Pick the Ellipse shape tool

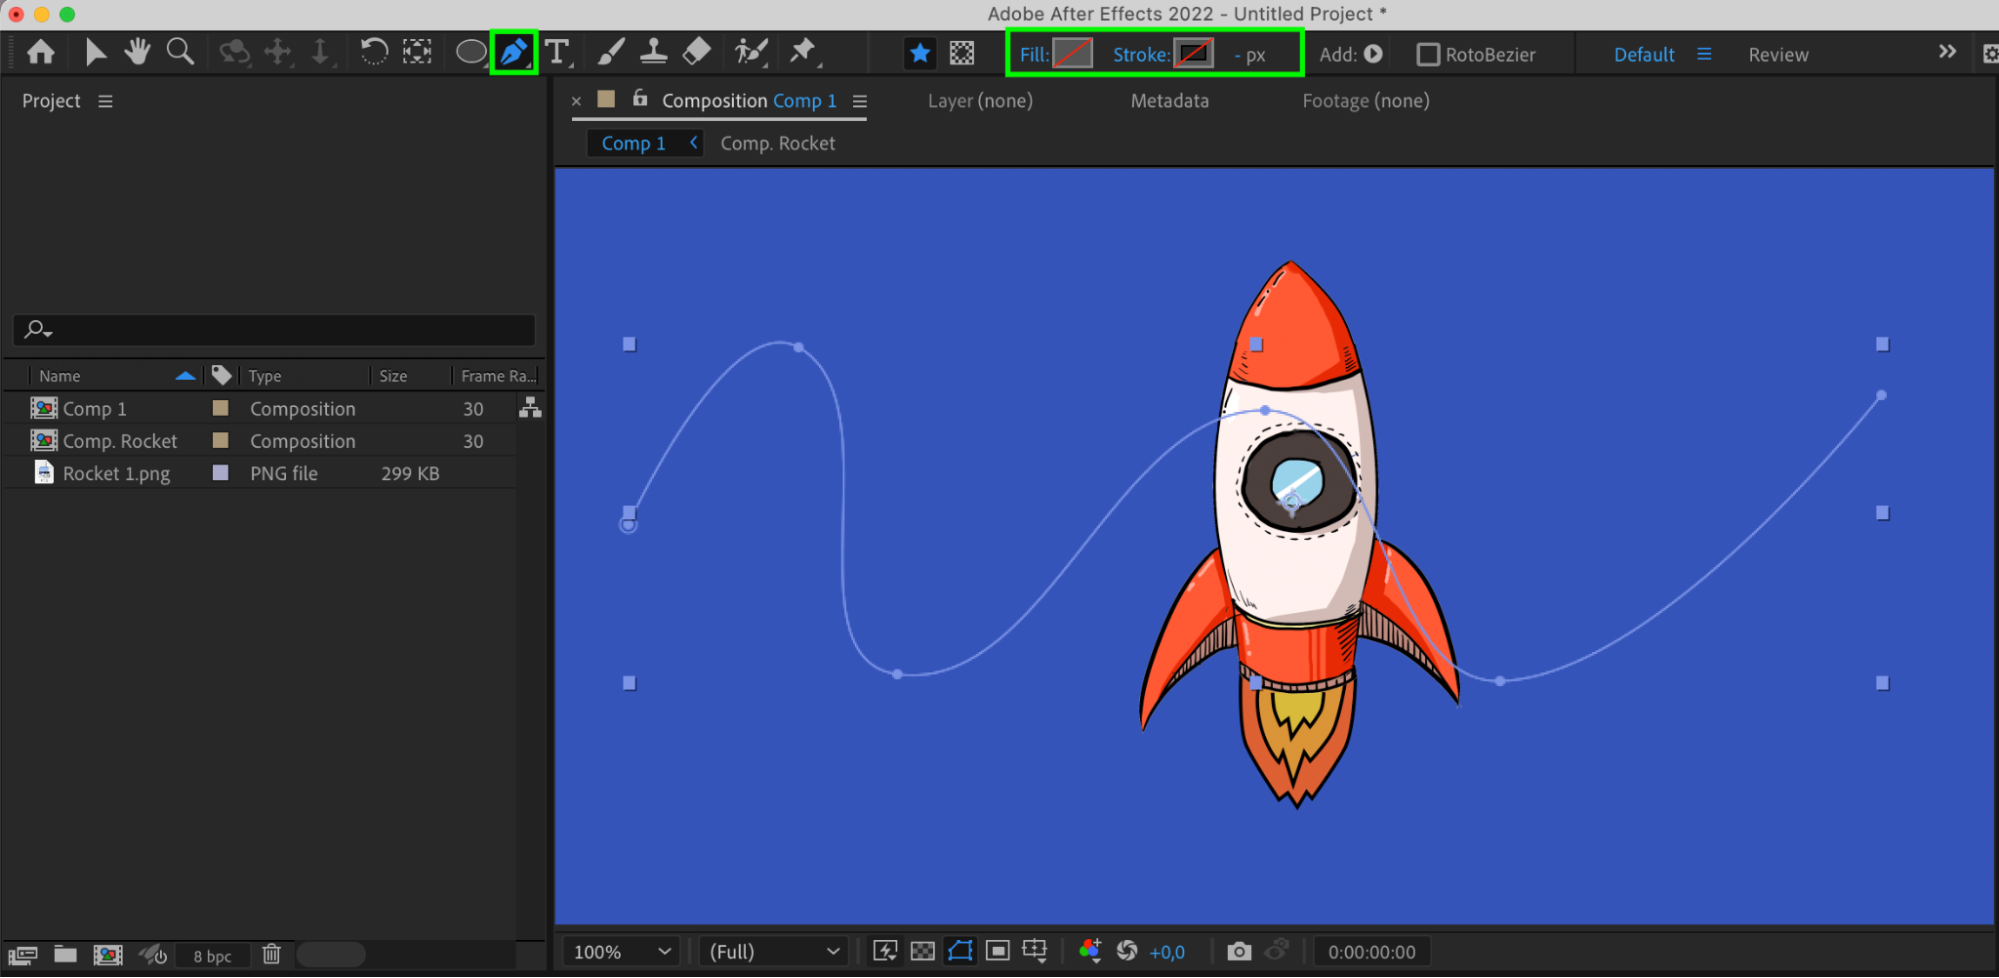[470, 52]
